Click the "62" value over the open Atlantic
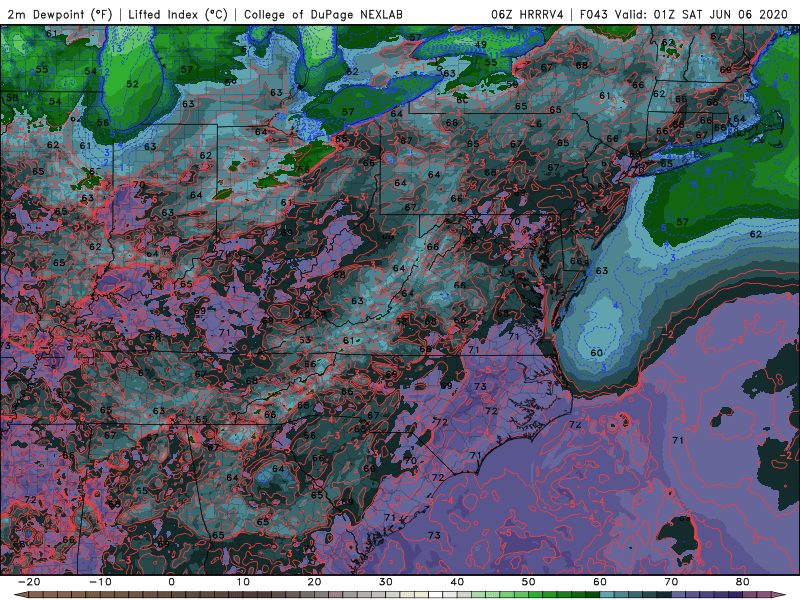This screenshot has height=600, width=800. (756, 234)
